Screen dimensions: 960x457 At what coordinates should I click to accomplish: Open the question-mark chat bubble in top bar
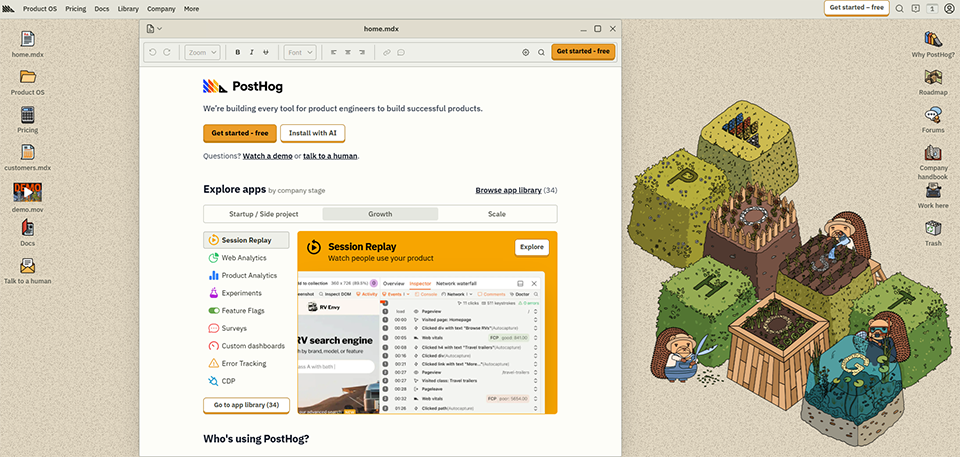click(x=915, y=9)
